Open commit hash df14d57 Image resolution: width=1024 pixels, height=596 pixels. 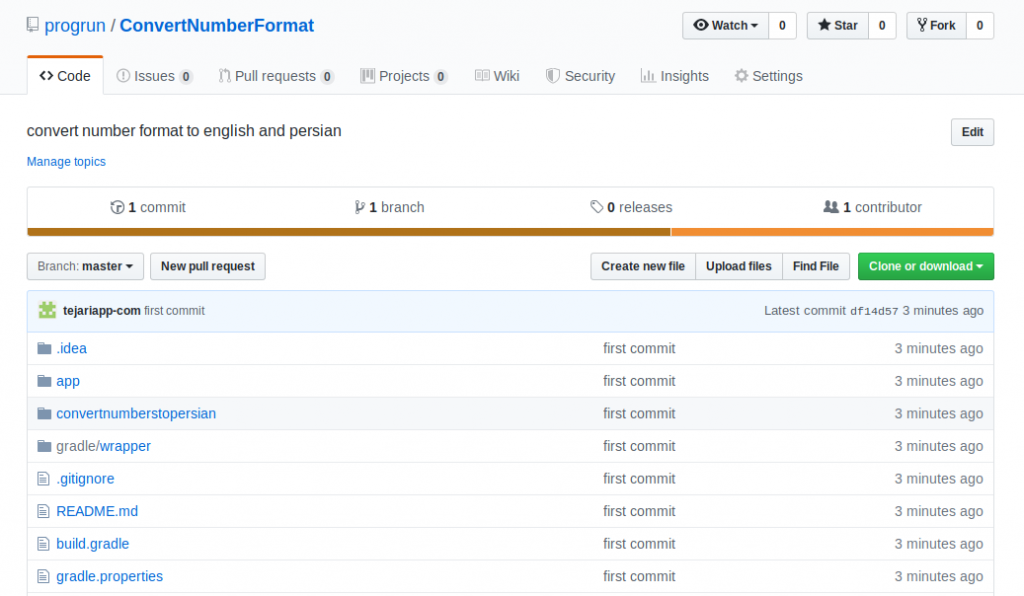click(874, 311)
